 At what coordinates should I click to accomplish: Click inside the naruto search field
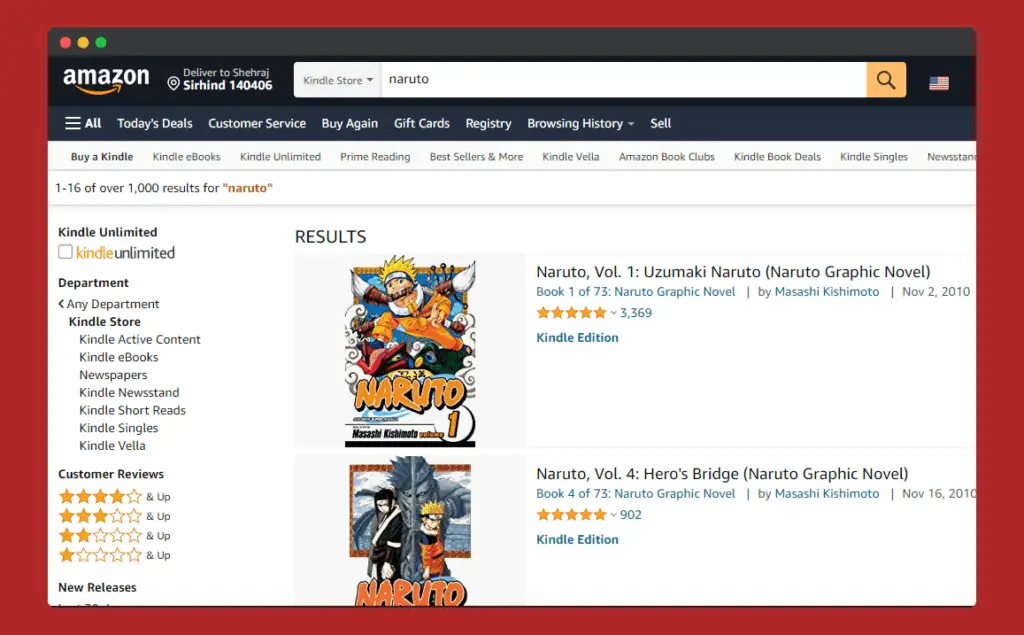pyautogui.click(x=624, y=80)
